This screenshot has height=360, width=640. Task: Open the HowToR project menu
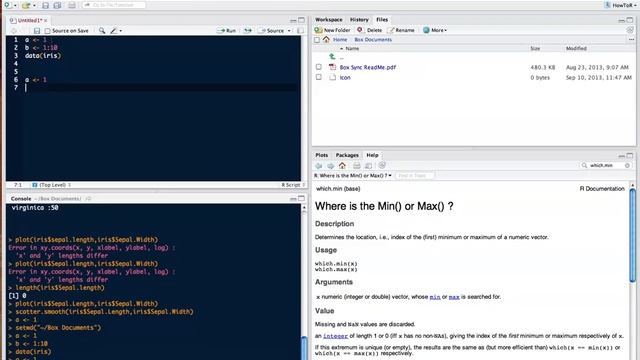coord(621,5)
